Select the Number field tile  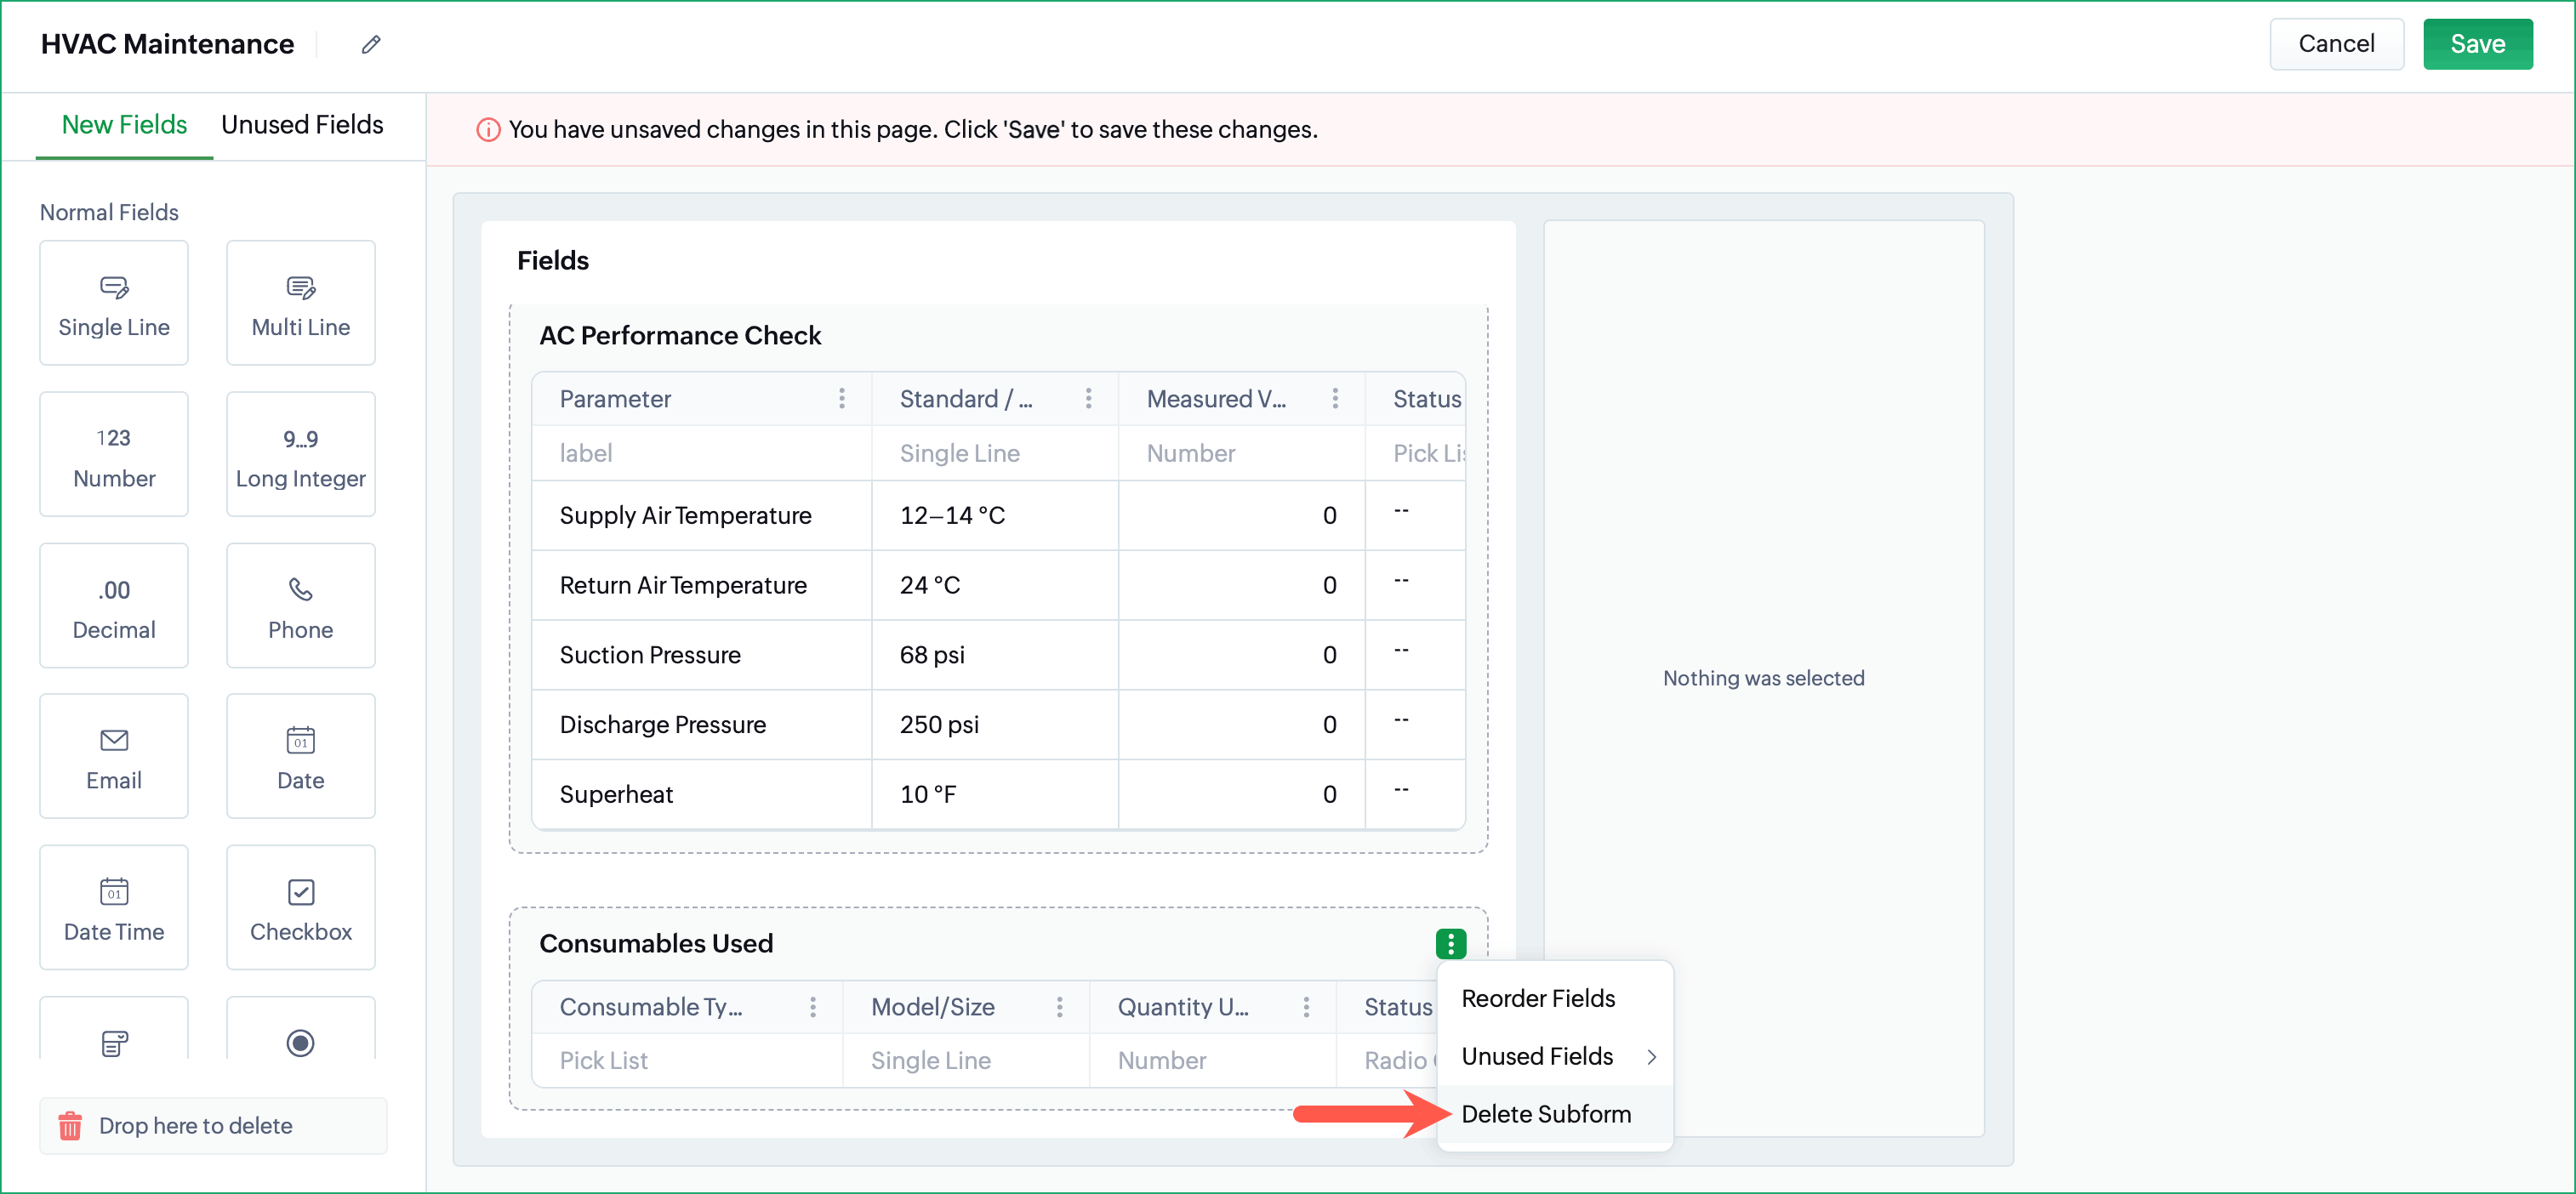(114, 454)
